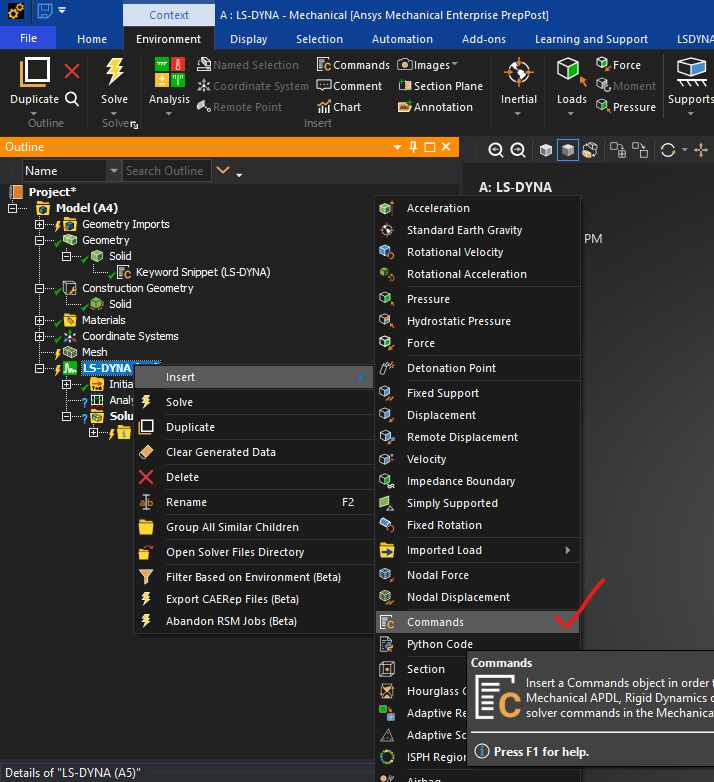Click the Chart ribbon button

pyautogui.click(x=339, y=107)
